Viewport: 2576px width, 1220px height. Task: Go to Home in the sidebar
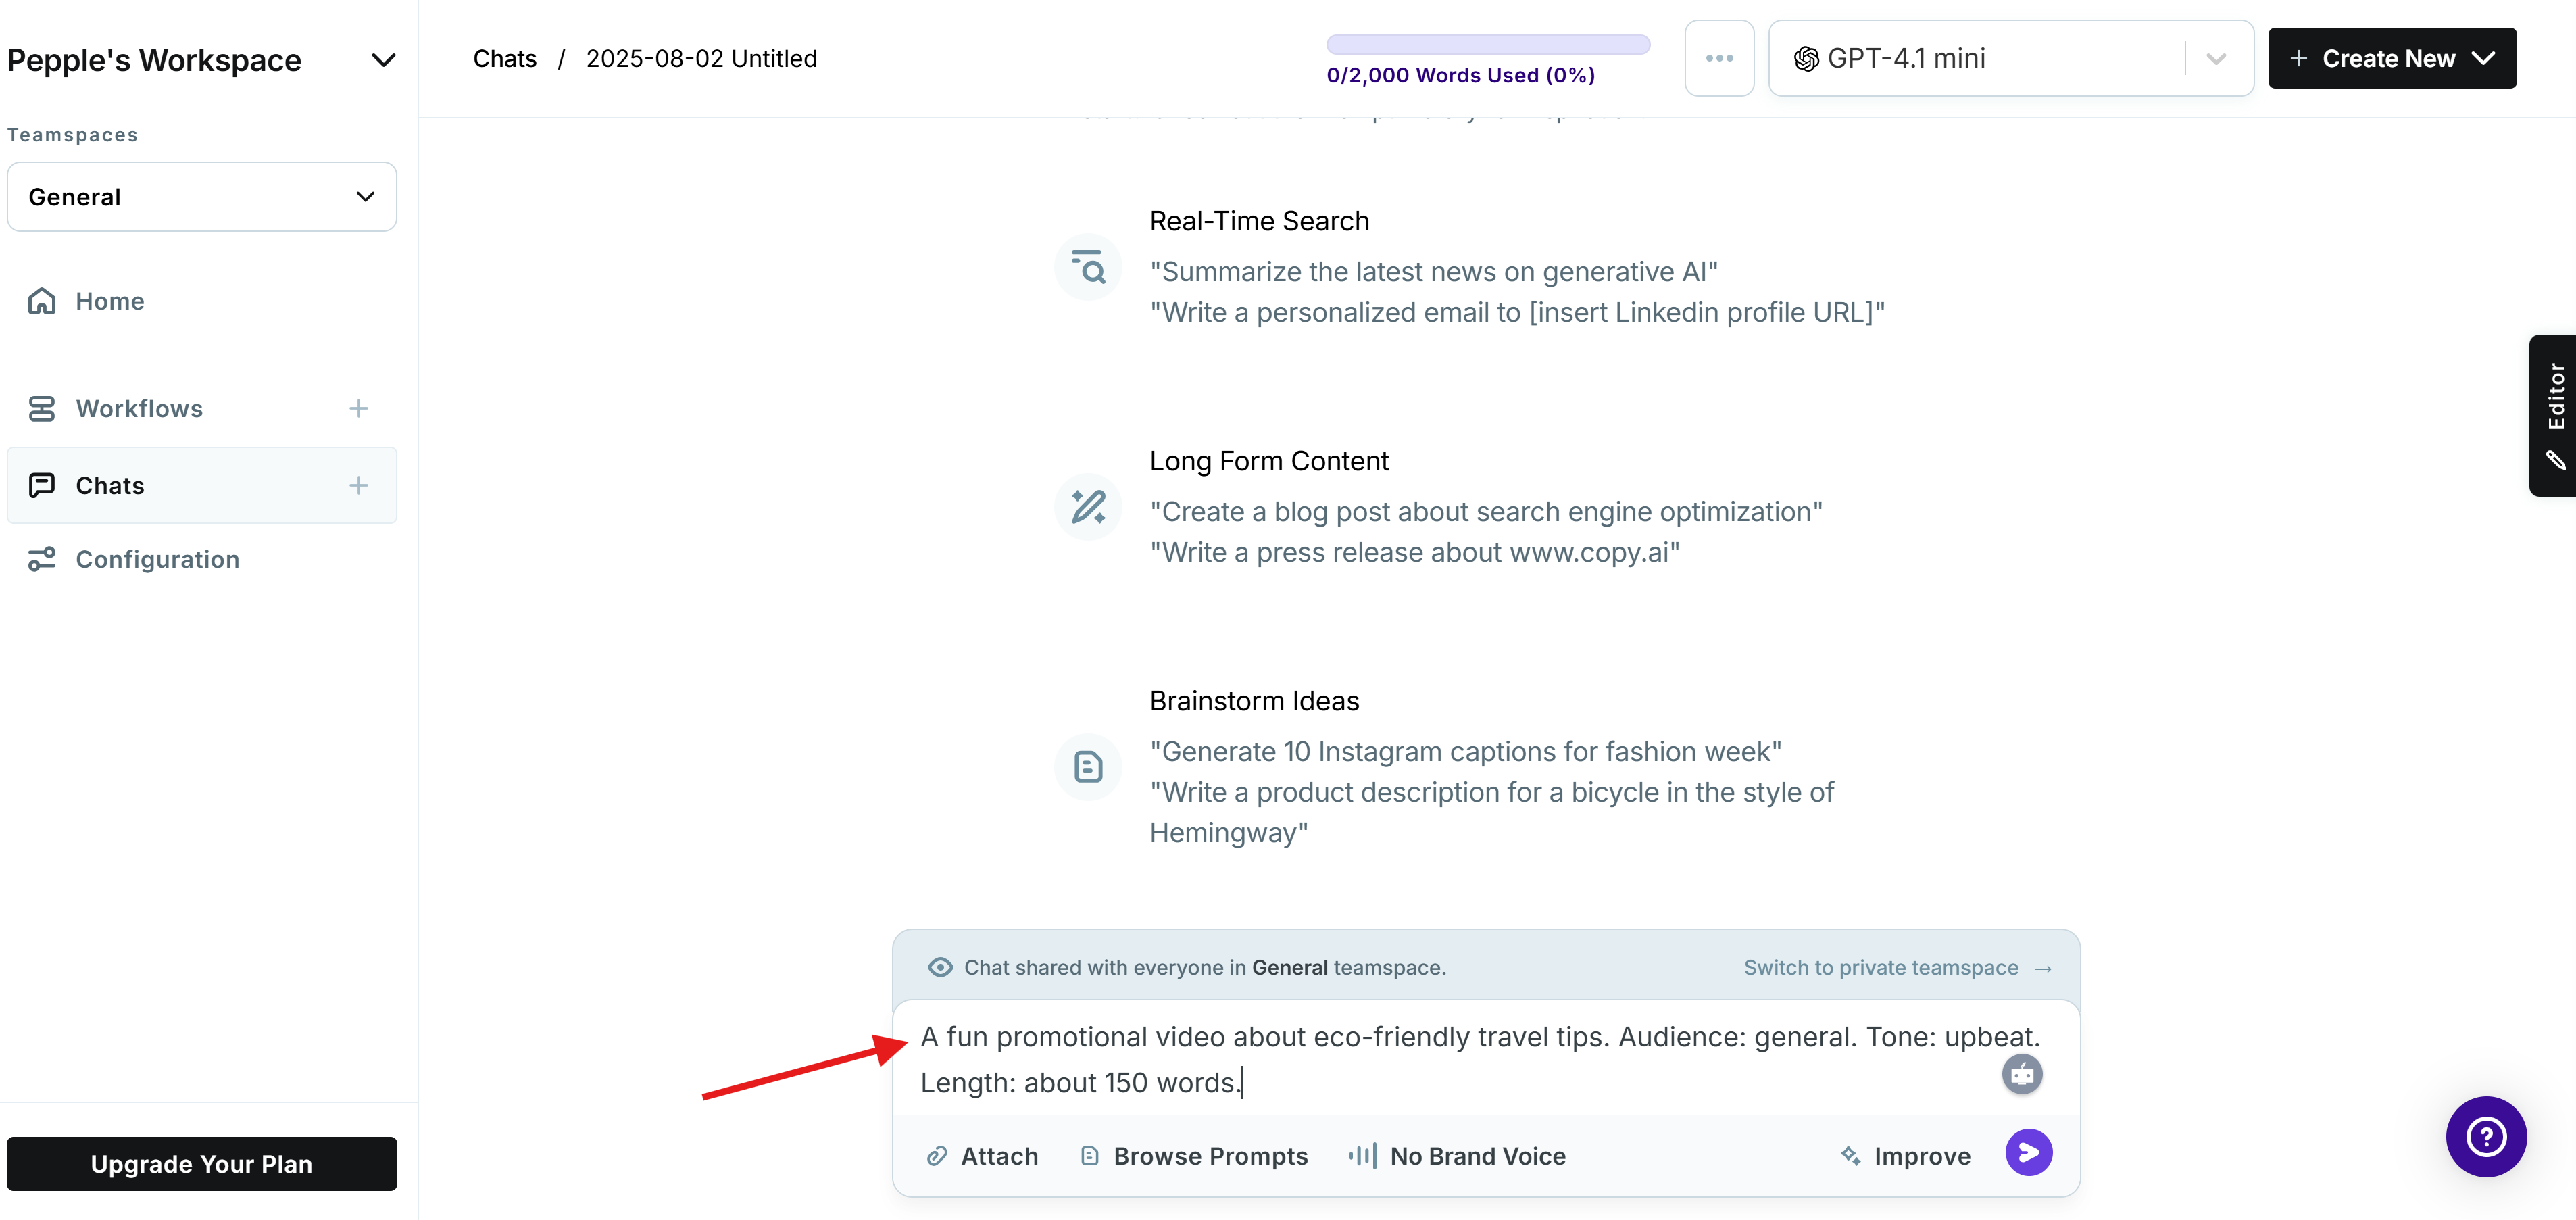(x=109, y=301)
